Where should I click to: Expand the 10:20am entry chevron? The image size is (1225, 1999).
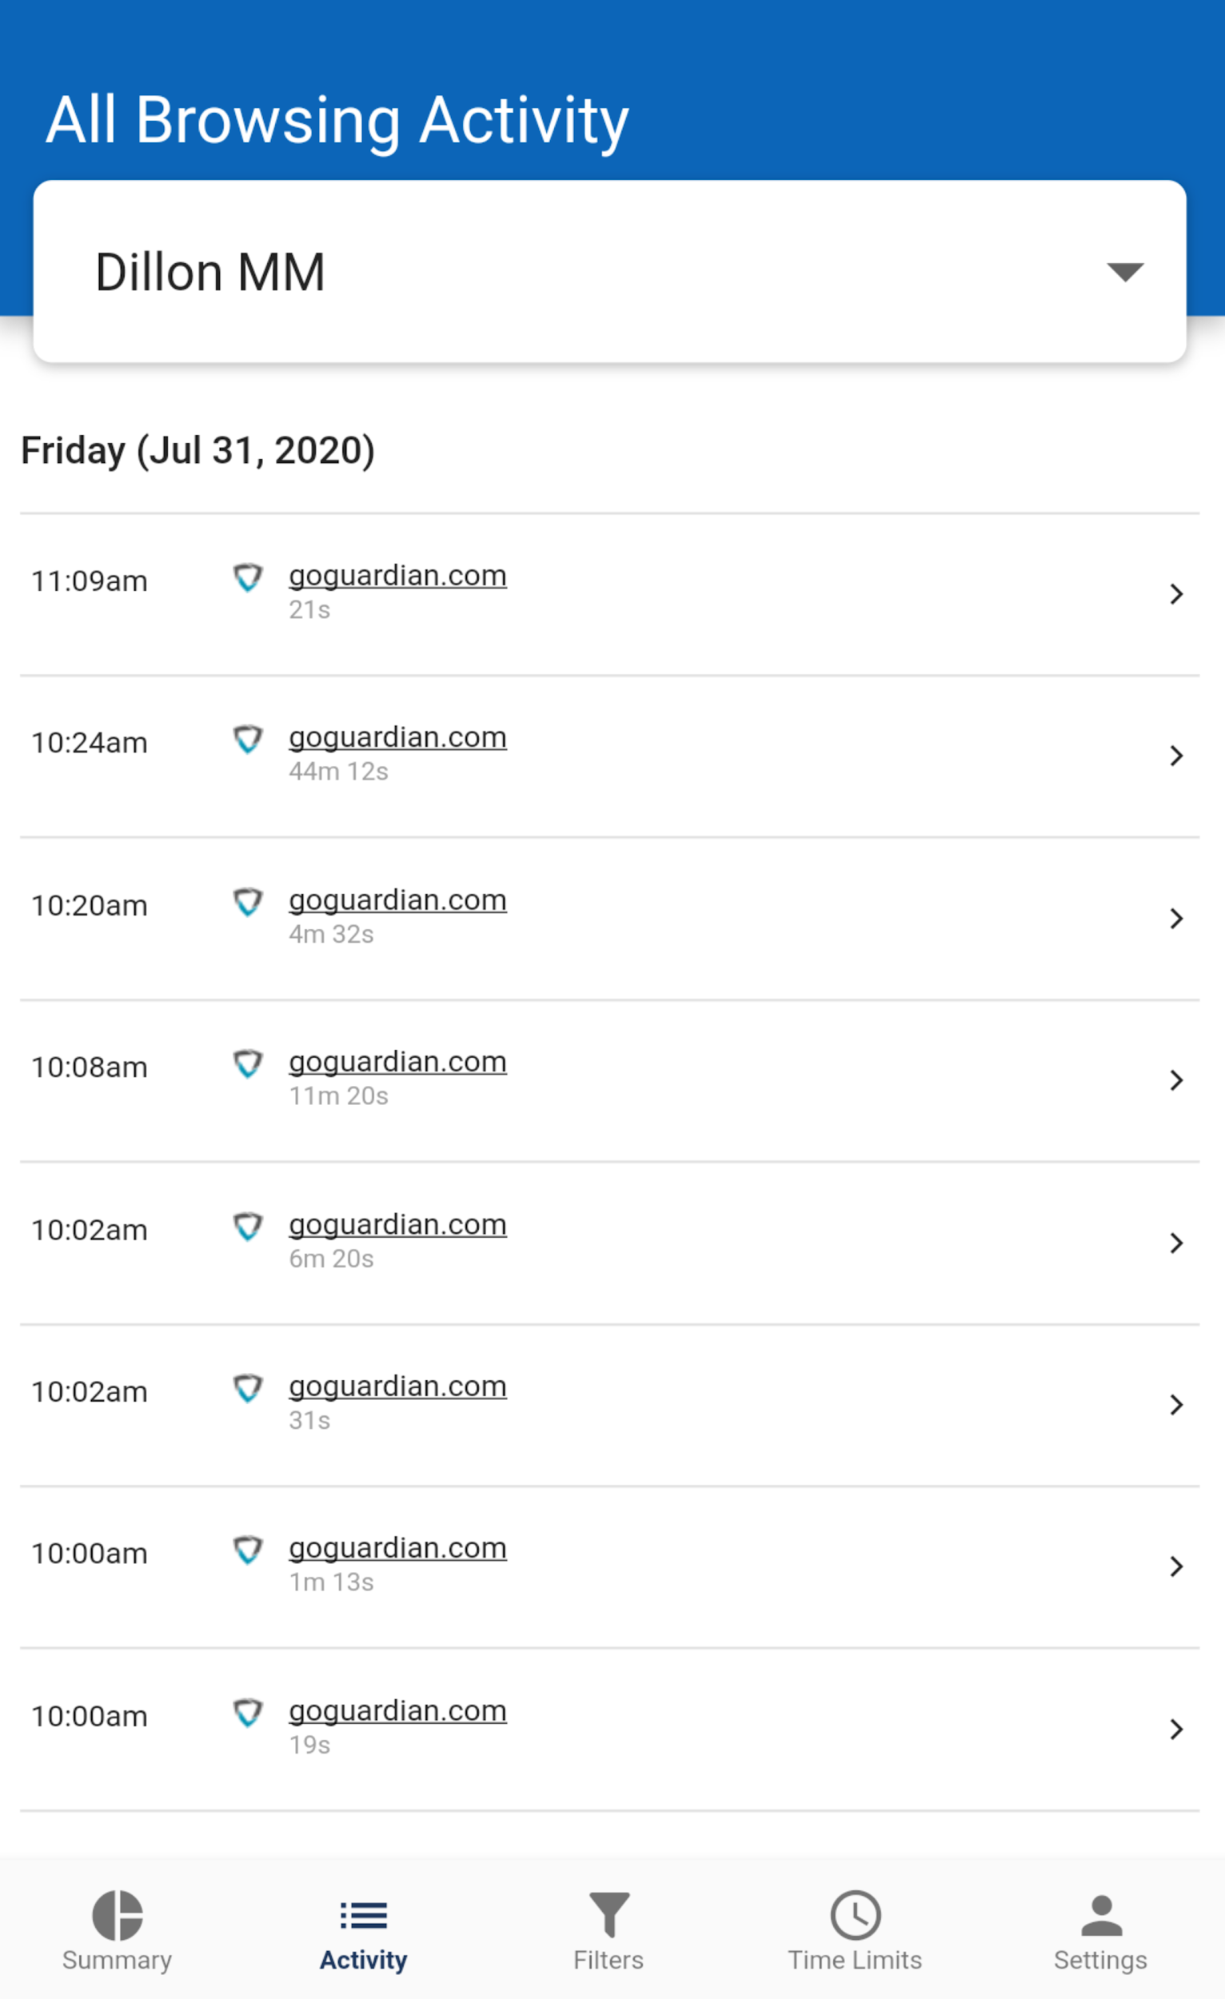pos(1176,918)
